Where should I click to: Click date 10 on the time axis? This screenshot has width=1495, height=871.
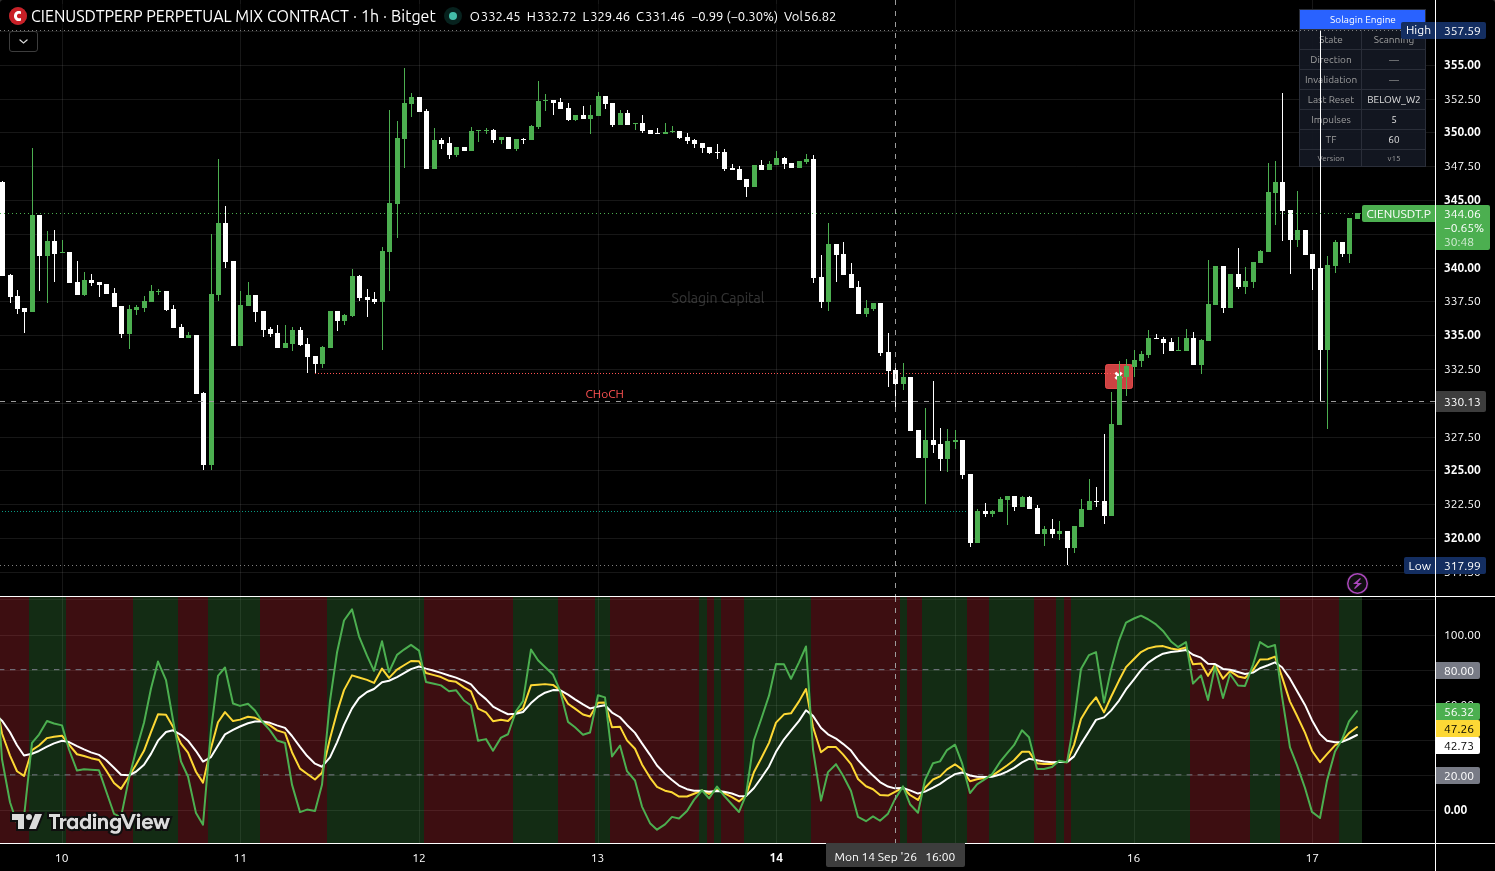[62, 858]
